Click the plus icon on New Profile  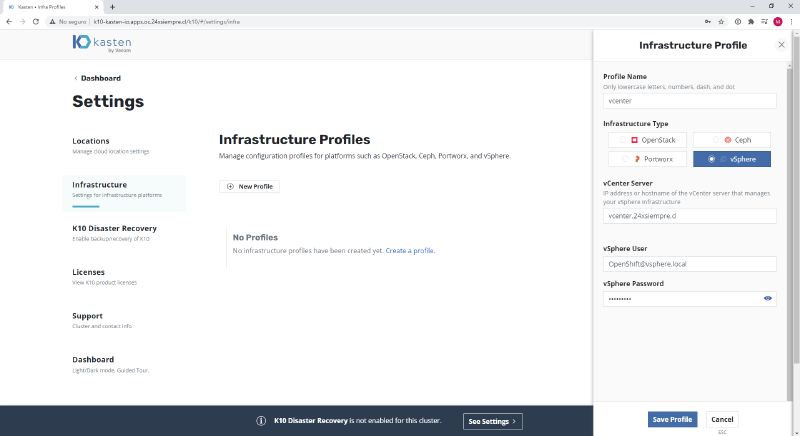point(230,187)
